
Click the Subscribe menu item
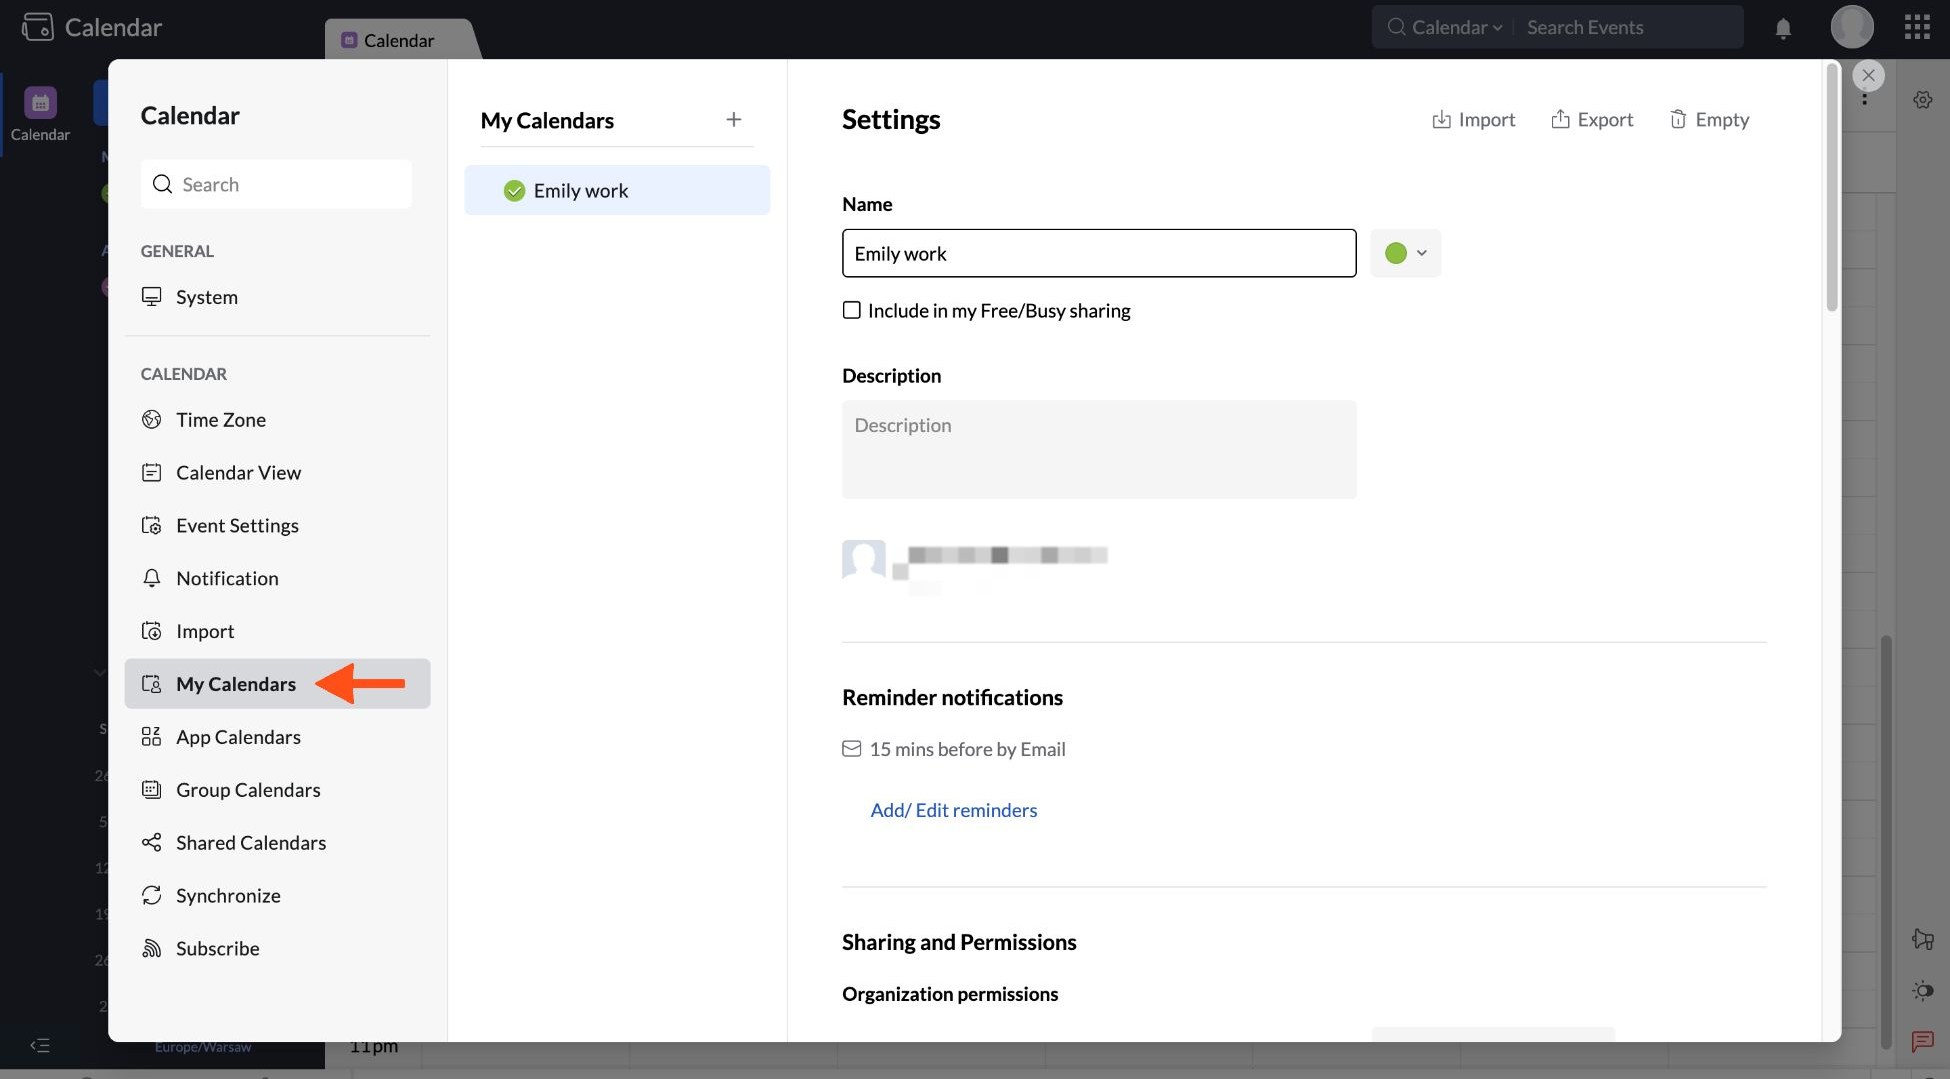218,949
